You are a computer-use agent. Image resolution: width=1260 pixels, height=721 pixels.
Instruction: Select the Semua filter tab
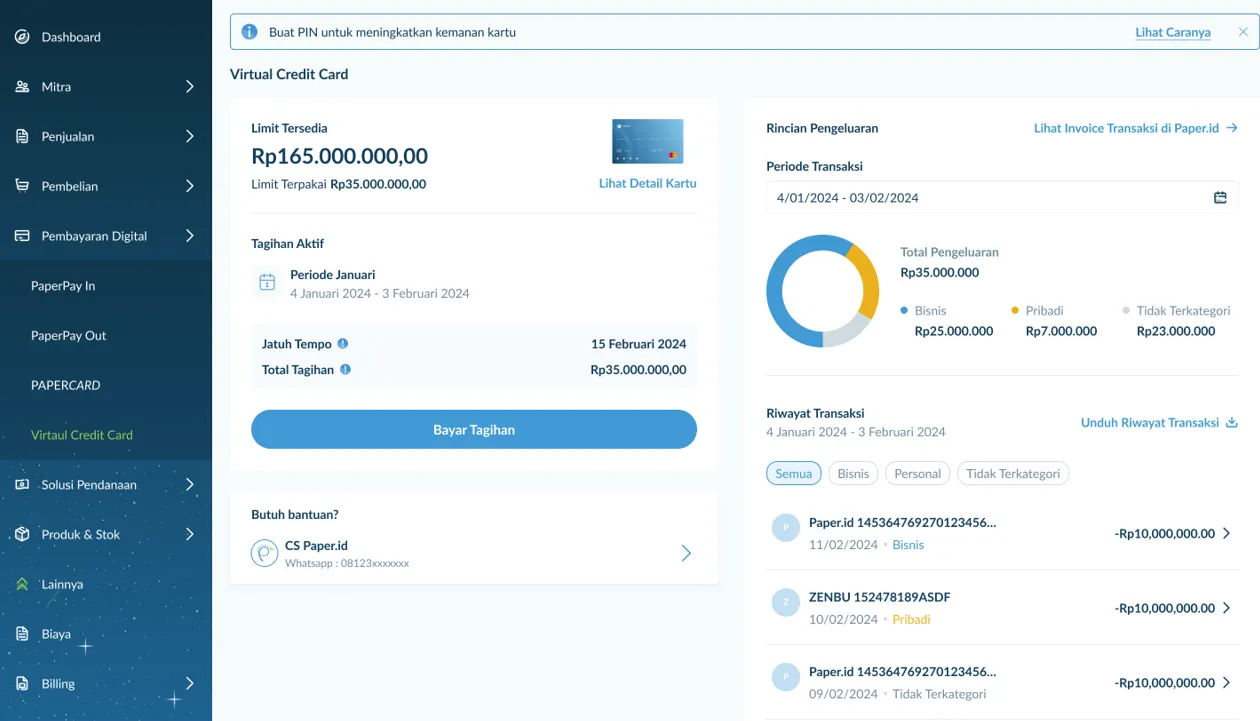[793, 473]
